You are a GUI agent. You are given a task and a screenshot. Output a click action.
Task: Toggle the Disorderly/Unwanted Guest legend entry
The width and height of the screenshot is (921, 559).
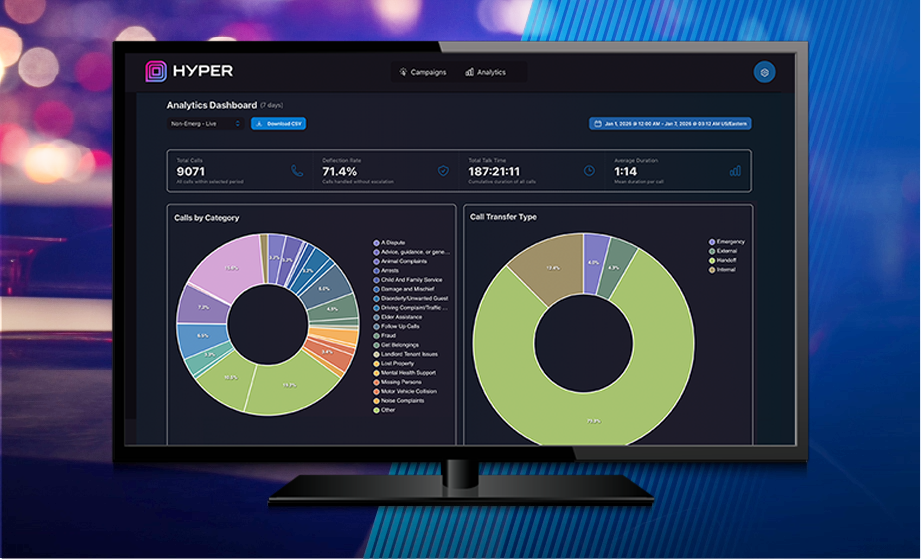click(x=411, y=298)
